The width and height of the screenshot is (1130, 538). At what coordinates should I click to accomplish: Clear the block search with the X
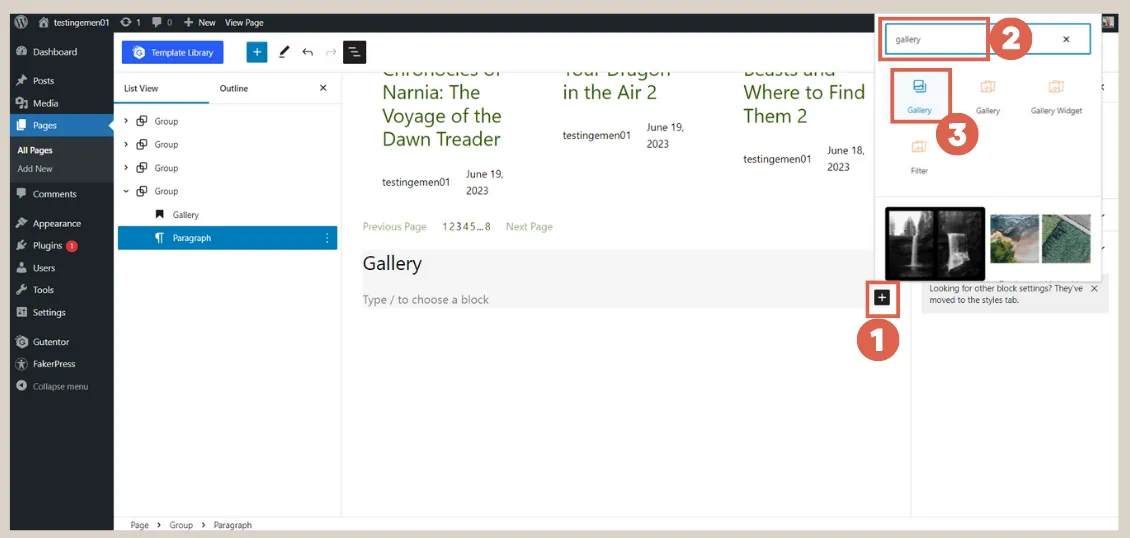tap(1066, 40)
